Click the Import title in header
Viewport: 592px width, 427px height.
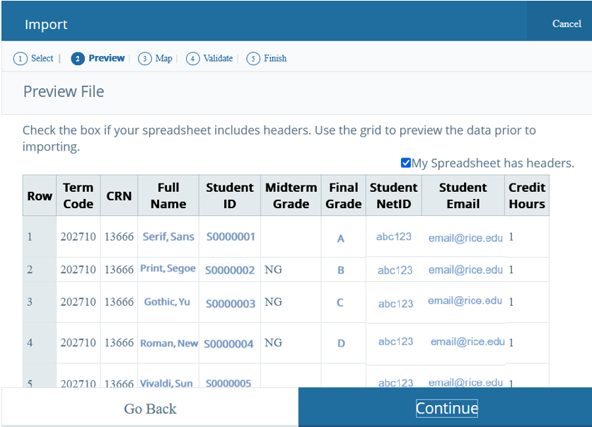pyautogui.click(x=46, y=25)
